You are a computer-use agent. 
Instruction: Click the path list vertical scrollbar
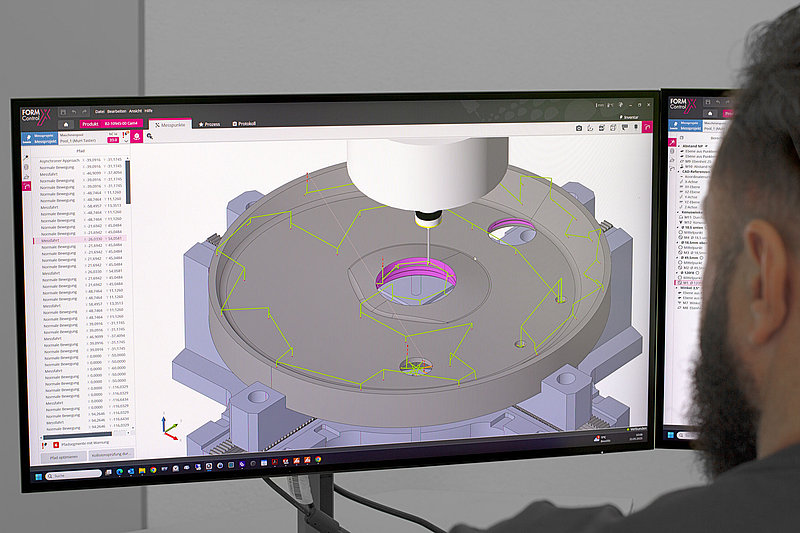[x=128, y=182]
